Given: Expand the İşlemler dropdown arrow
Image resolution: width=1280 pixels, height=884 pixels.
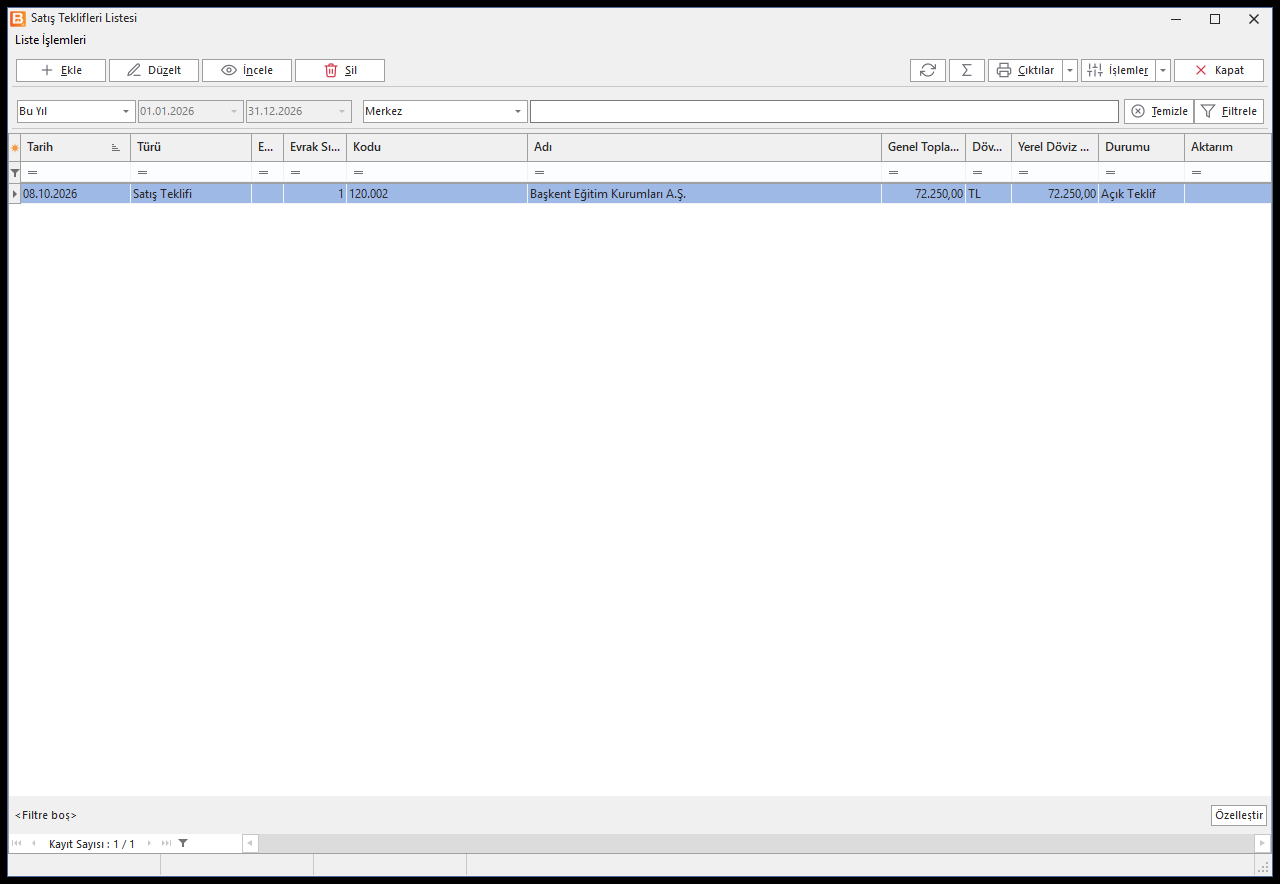Looking at the screenshot, I should [1163, 70].
